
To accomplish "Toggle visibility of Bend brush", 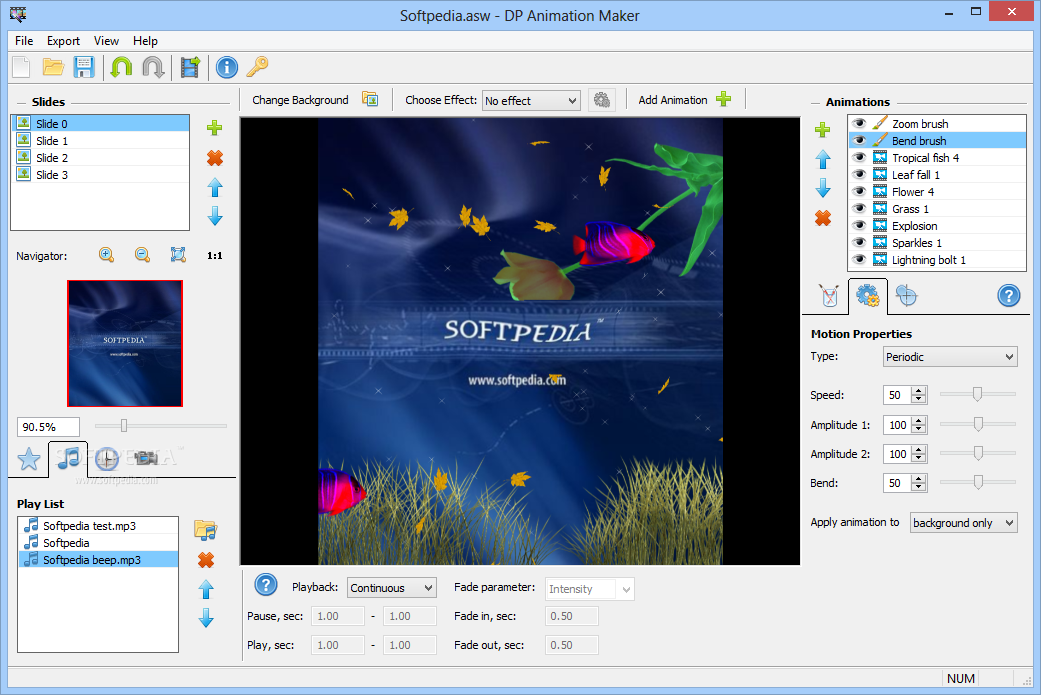I will pos(859,141).
